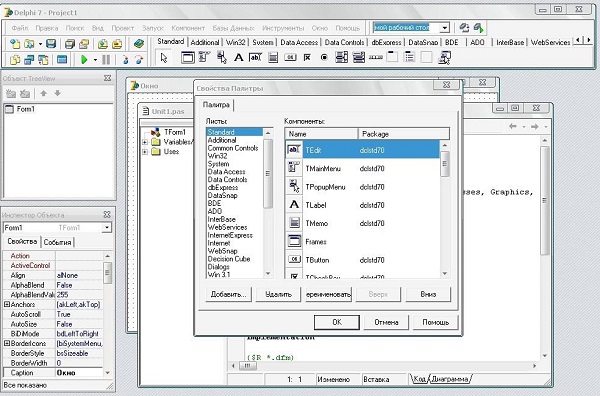Click the Pause icon in debug toolbar
Viewport: 600px width, 396px height.
106,59
